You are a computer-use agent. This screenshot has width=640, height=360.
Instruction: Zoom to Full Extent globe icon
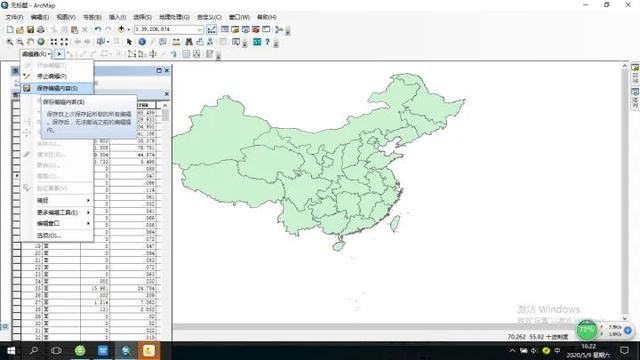[x=41, y=42]
